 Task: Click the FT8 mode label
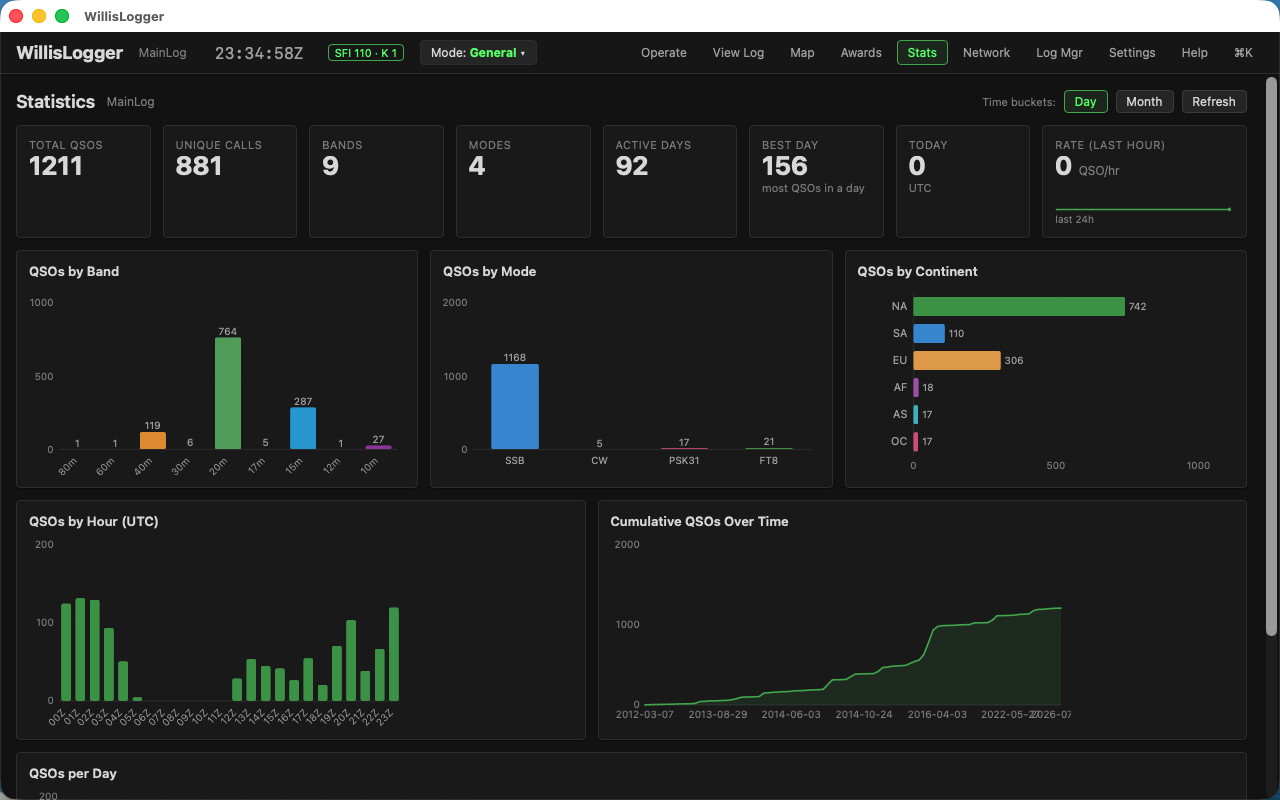[x=768, y=461]
